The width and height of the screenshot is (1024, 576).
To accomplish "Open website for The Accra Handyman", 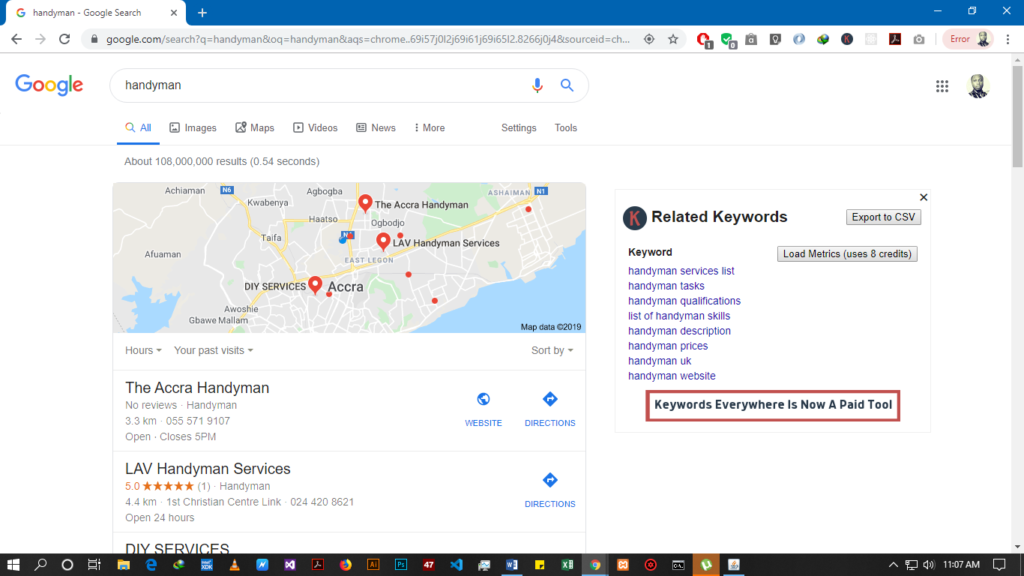I will click(x=483, y=409).
